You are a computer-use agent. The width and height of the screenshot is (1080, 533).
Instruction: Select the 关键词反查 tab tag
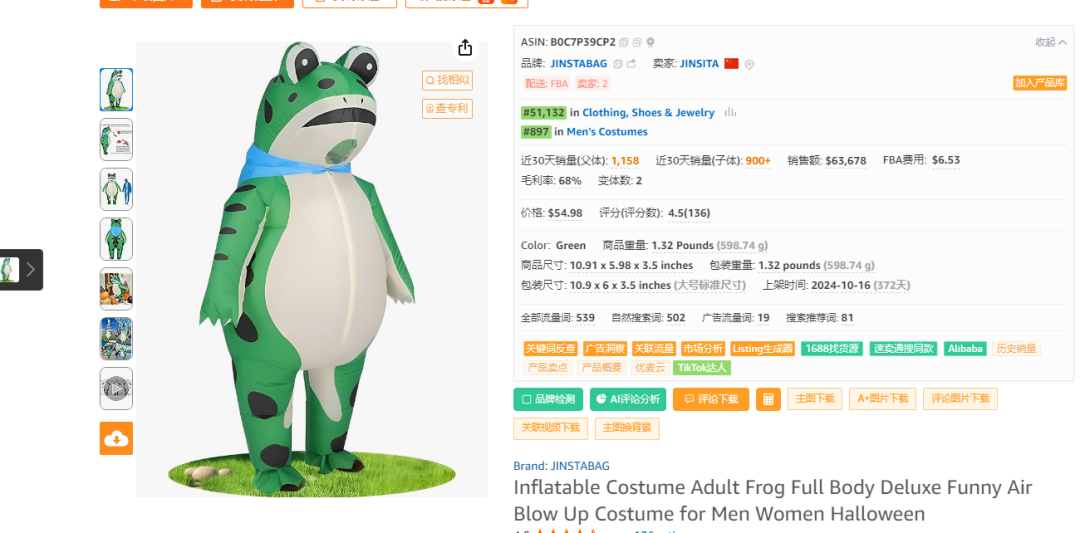point(550,348)
